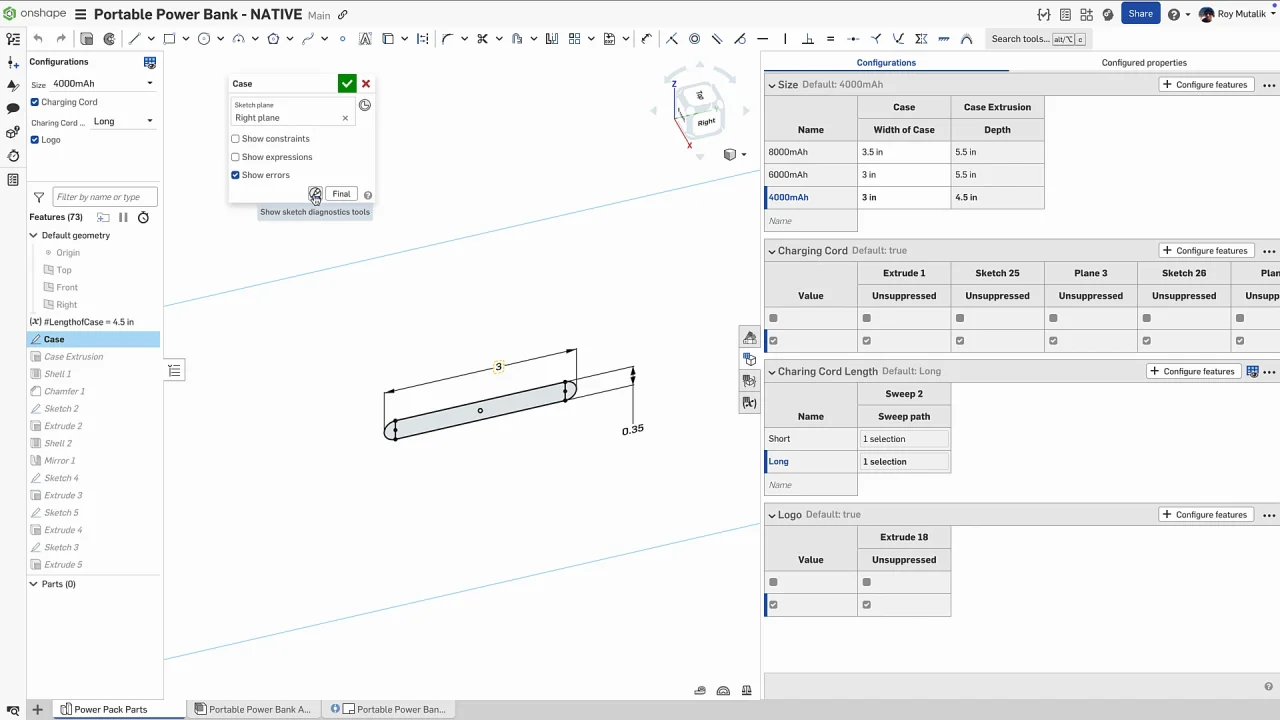Click the Sketch fillet tool
The width and height of the screenshot is (1280, 720).
pos(447,39)
